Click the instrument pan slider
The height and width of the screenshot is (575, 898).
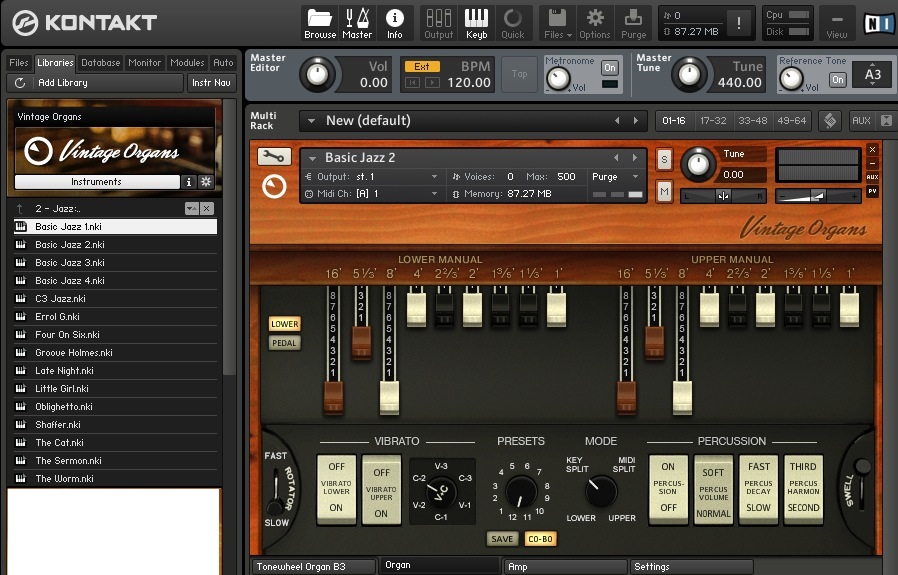pos(723,196)
